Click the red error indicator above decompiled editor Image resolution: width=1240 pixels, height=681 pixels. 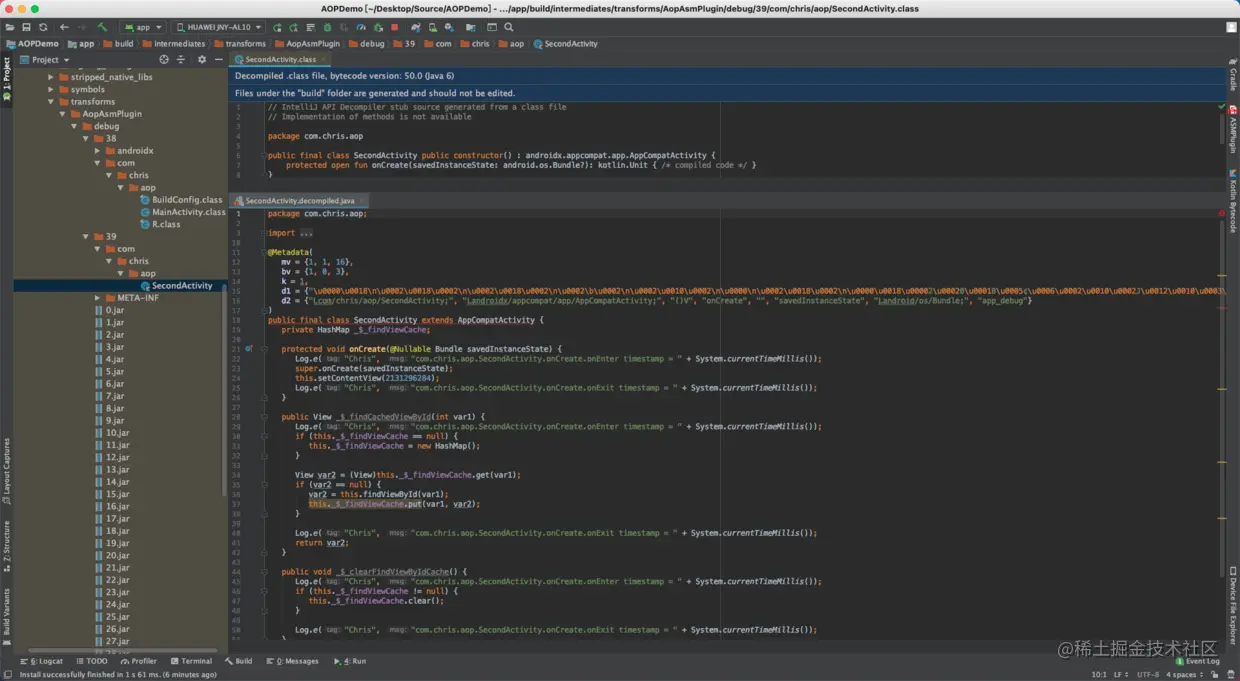click(x=1221, y=213)
